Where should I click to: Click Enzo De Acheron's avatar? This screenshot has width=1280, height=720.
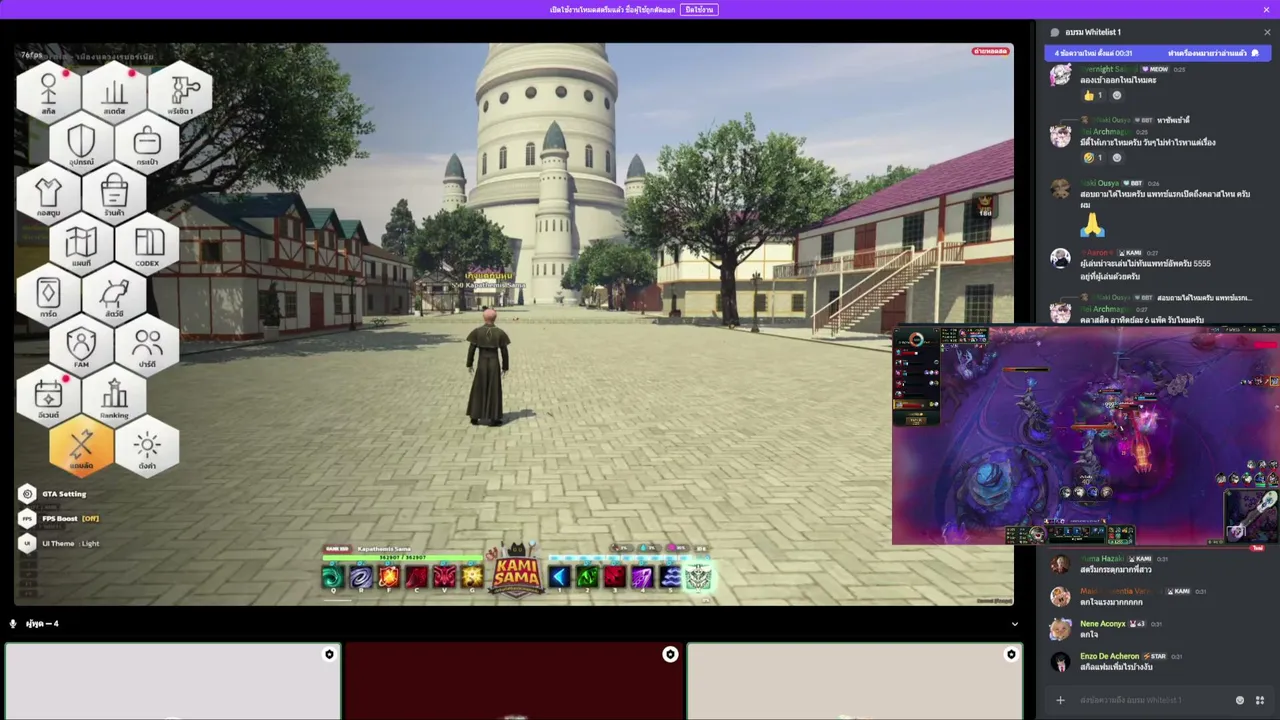(1060, 662)
